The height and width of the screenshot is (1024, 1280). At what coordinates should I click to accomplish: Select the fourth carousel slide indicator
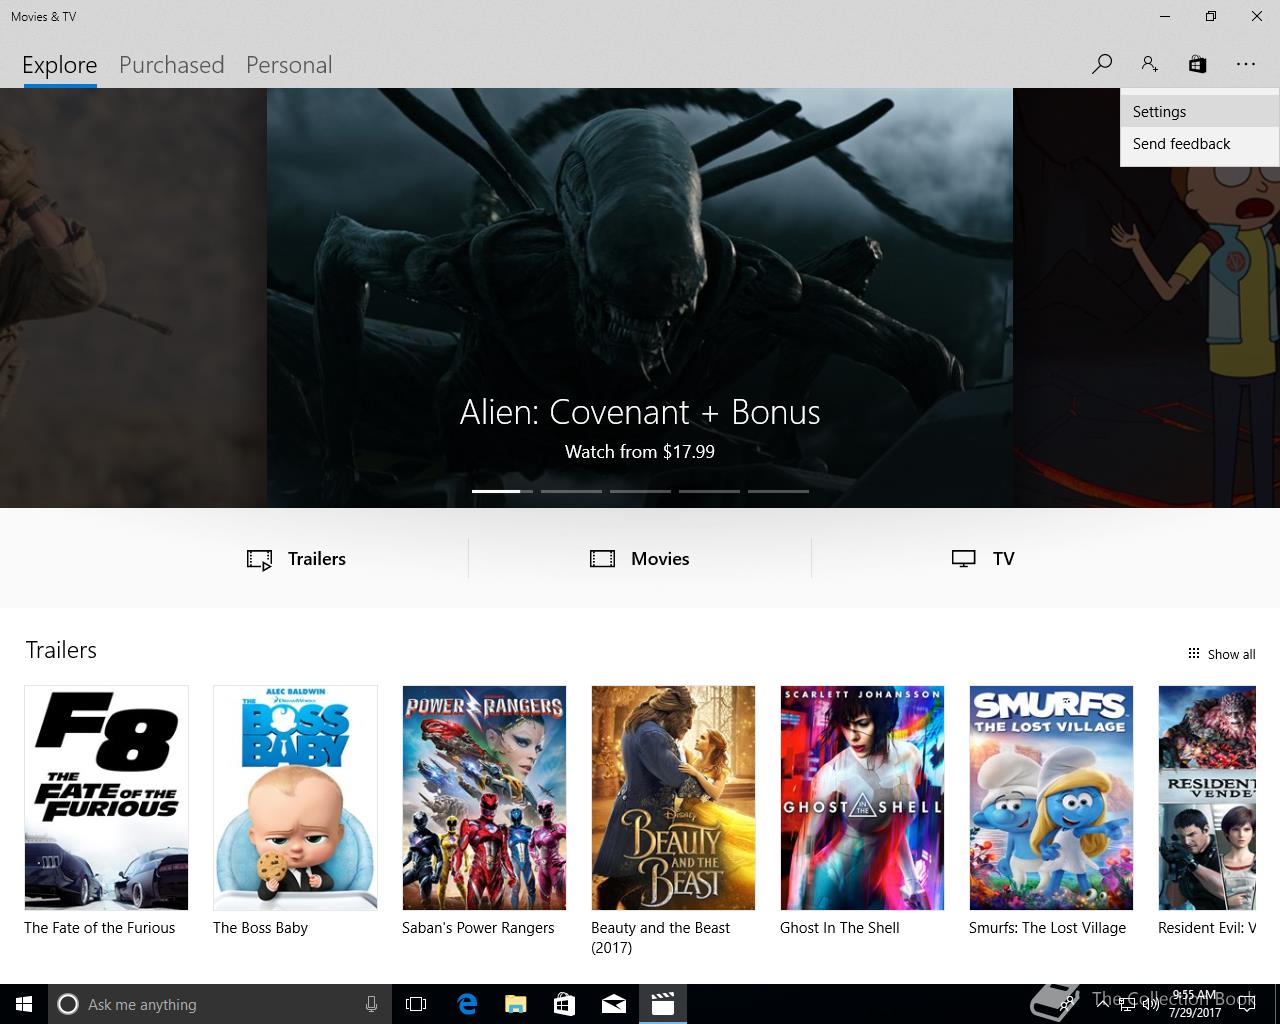click(x=709, y=491)
